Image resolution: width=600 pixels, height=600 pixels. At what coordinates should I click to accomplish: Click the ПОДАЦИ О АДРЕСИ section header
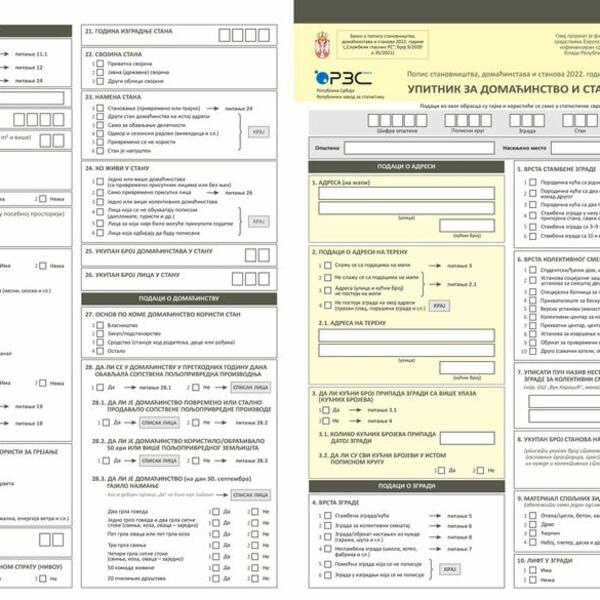[405, 166]
